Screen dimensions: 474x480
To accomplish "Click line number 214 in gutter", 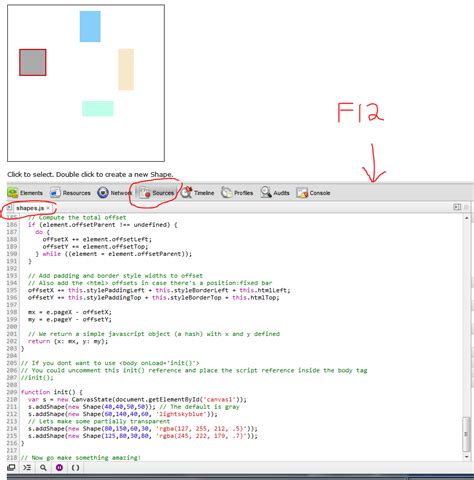I will (x=12, y=428).
